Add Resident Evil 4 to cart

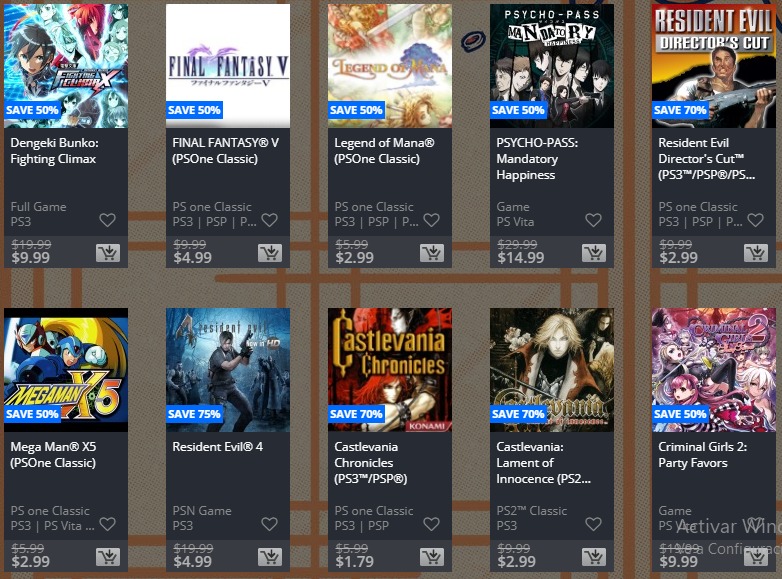[270, 557]
